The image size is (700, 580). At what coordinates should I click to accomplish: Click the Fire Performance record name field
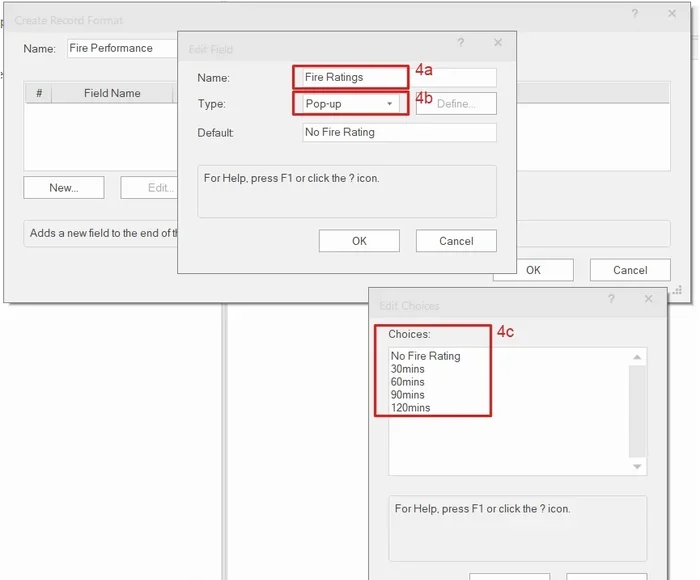(120, 48)
